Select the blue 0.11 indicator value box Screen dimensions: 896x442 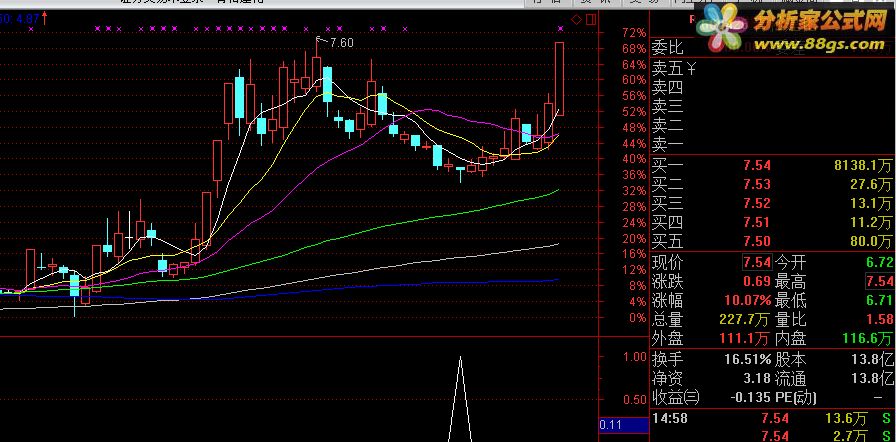[623, 425]
